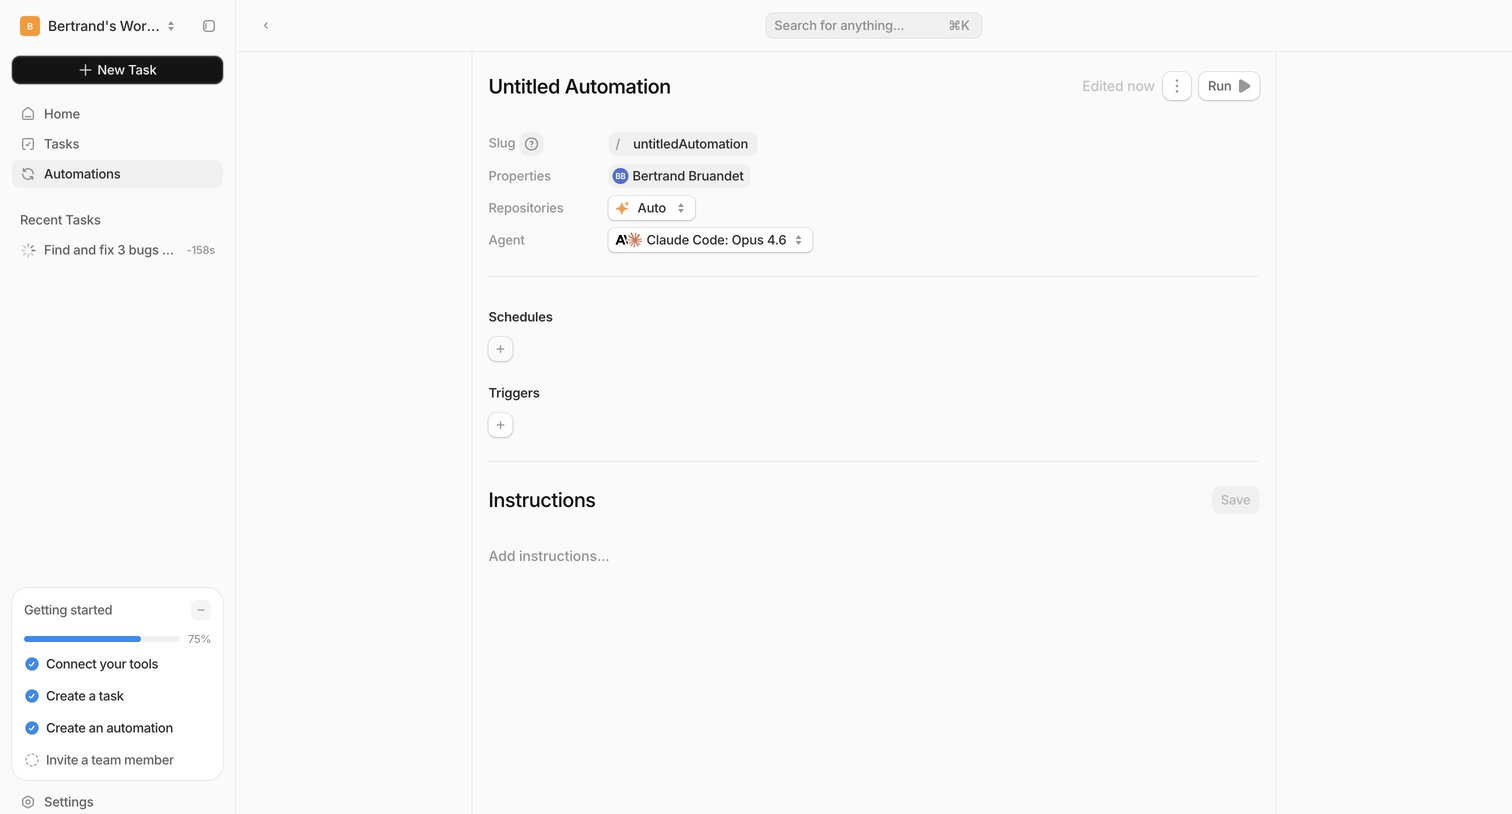
Task: Click the Add instructions text area
Action: pos(549,556)
